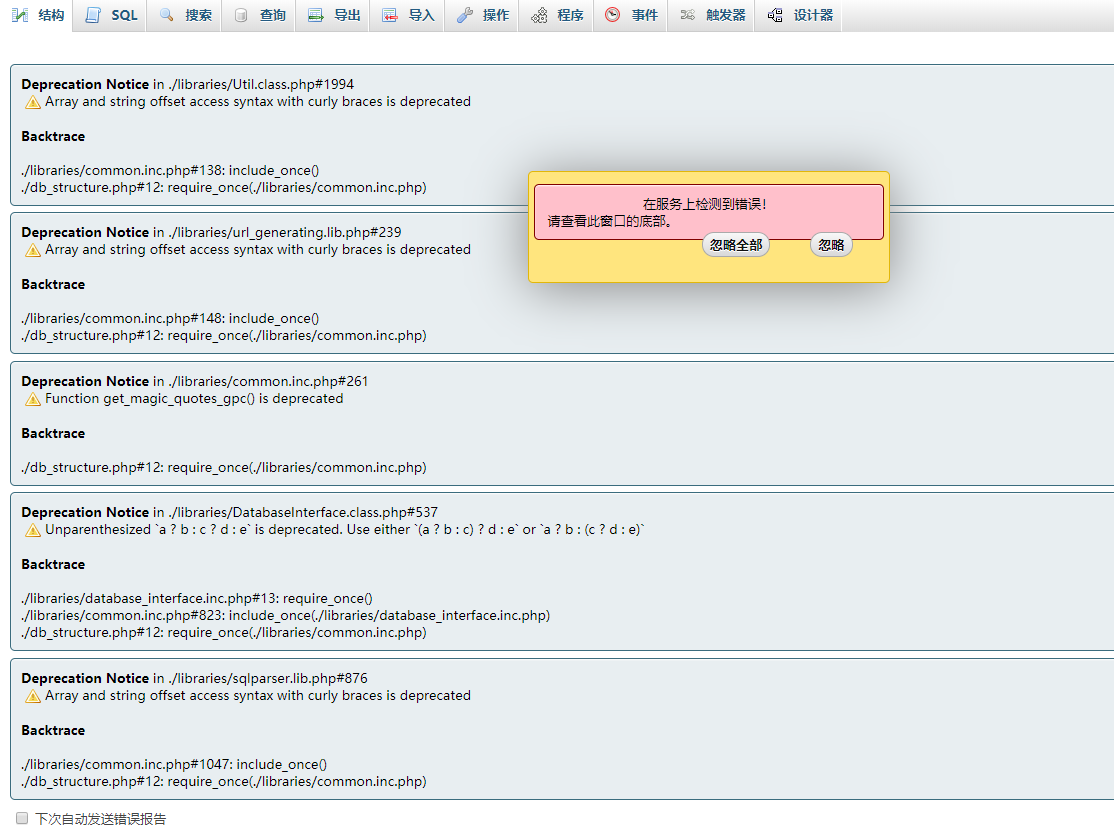Click the 操作 wrench icon

pyautogui.click(x=464, y=15)
